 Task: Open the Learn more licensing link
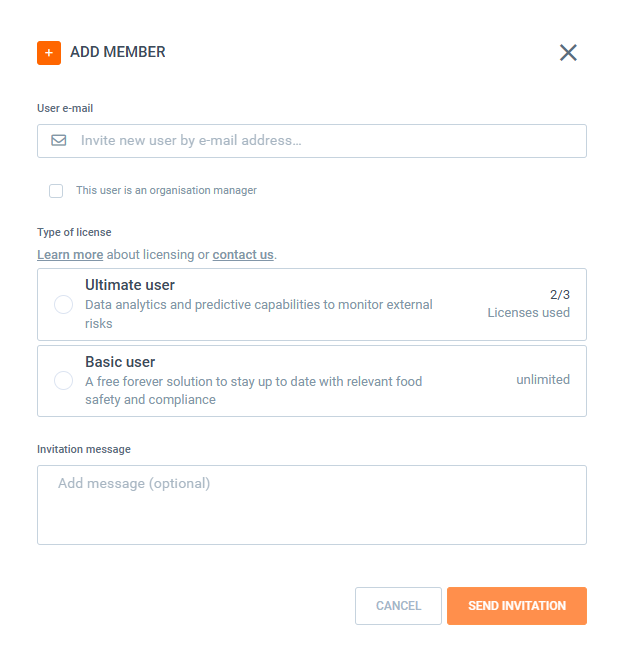(70, 255)
